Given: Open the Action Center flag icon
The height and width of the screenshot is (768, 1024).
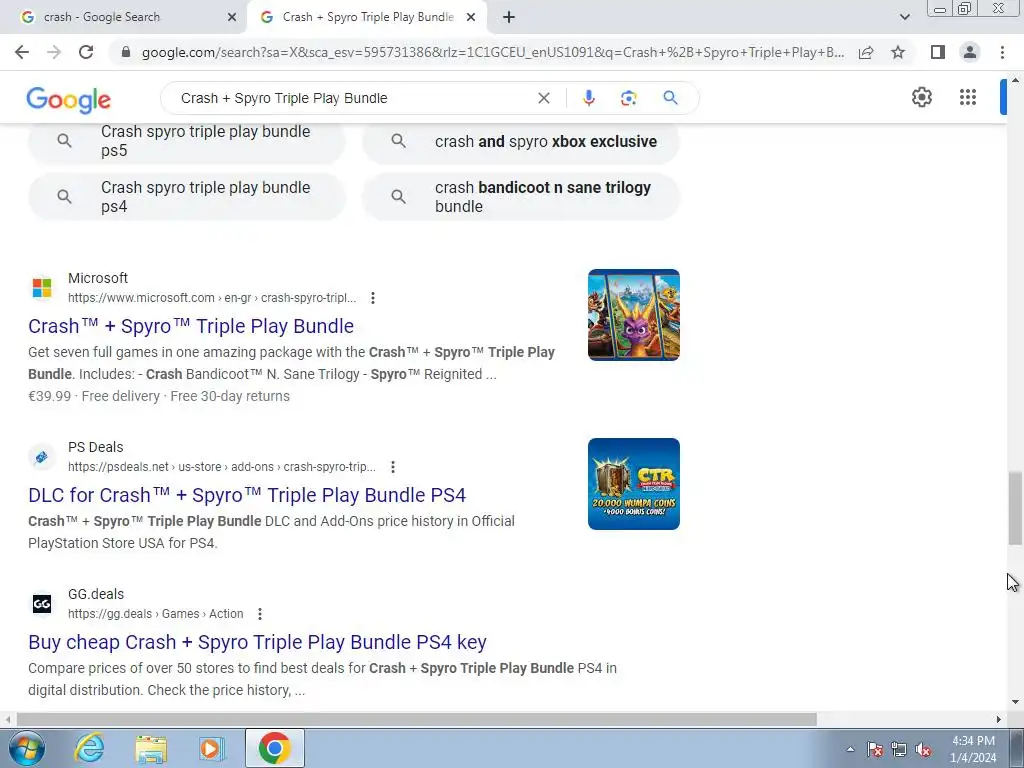Looking at the screenshot, I should [875, 749].
